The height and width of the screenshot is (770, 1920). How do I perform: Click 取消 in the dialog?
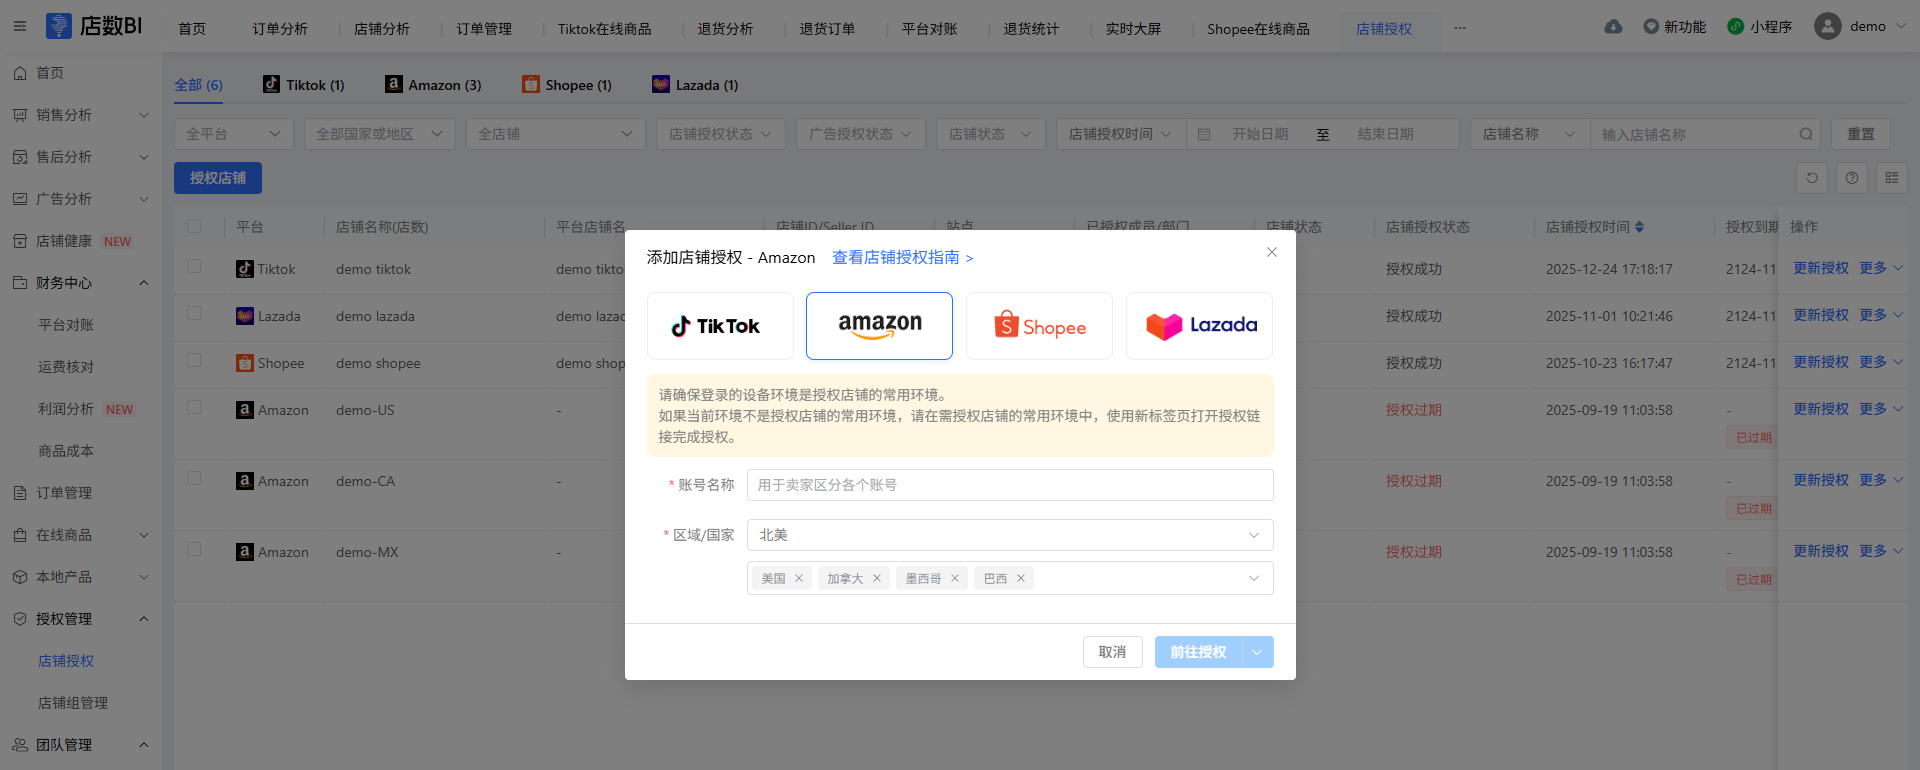tap(1112, 652)
